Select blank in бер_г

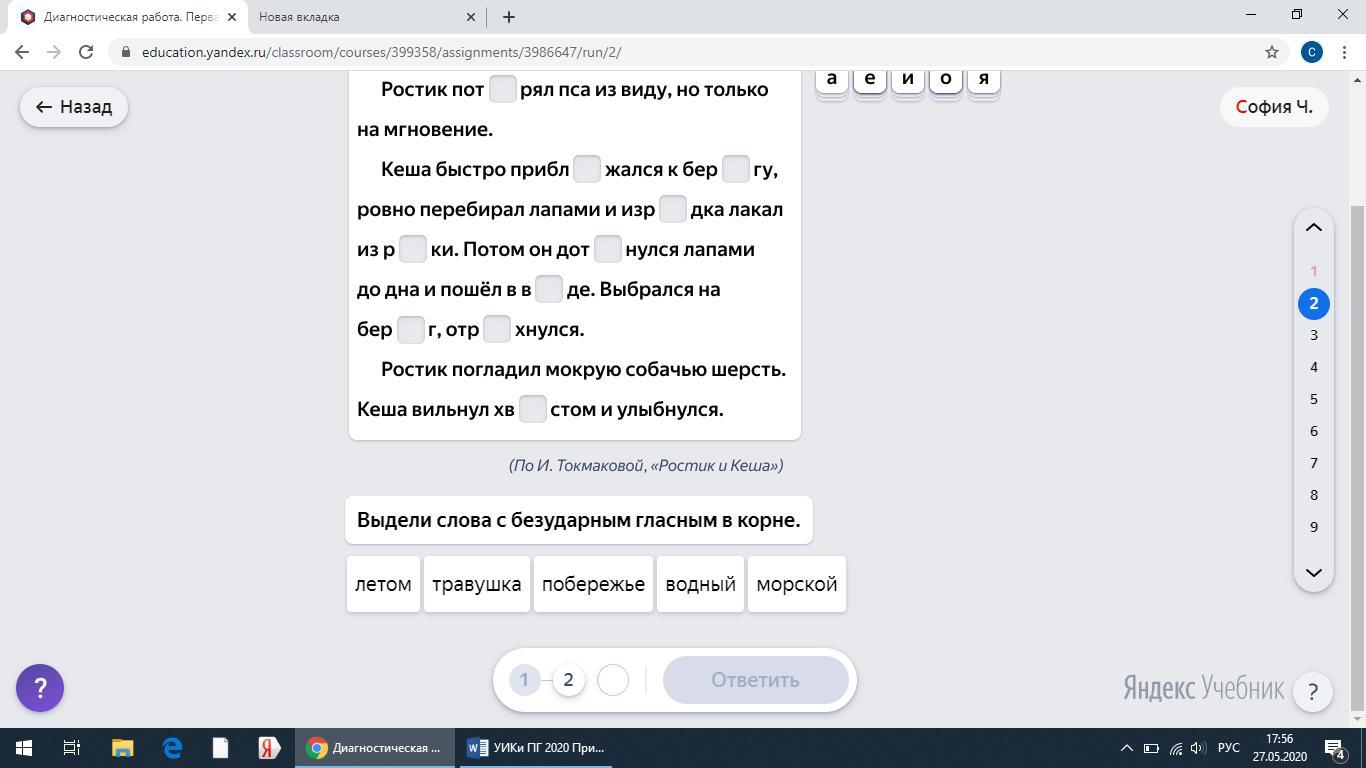(x=411, y=329)
